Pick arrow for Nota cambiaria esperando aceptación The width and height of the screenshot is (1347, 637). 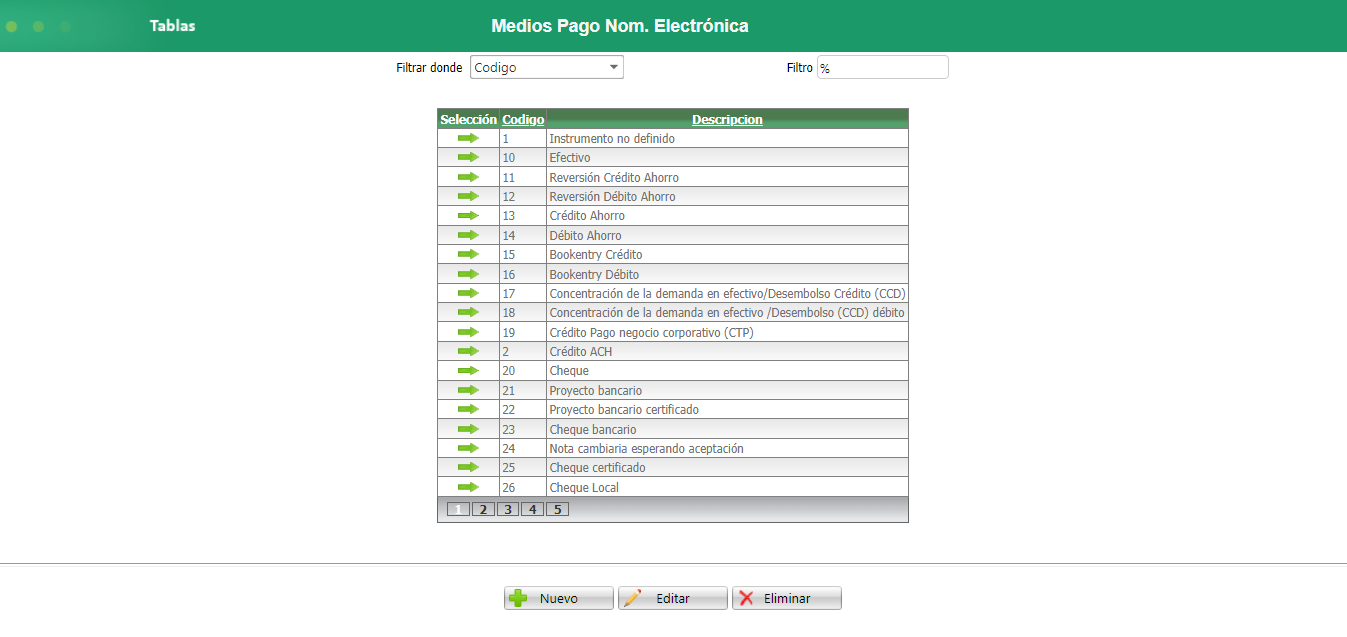pyautogui.click(x=468, y=448)
